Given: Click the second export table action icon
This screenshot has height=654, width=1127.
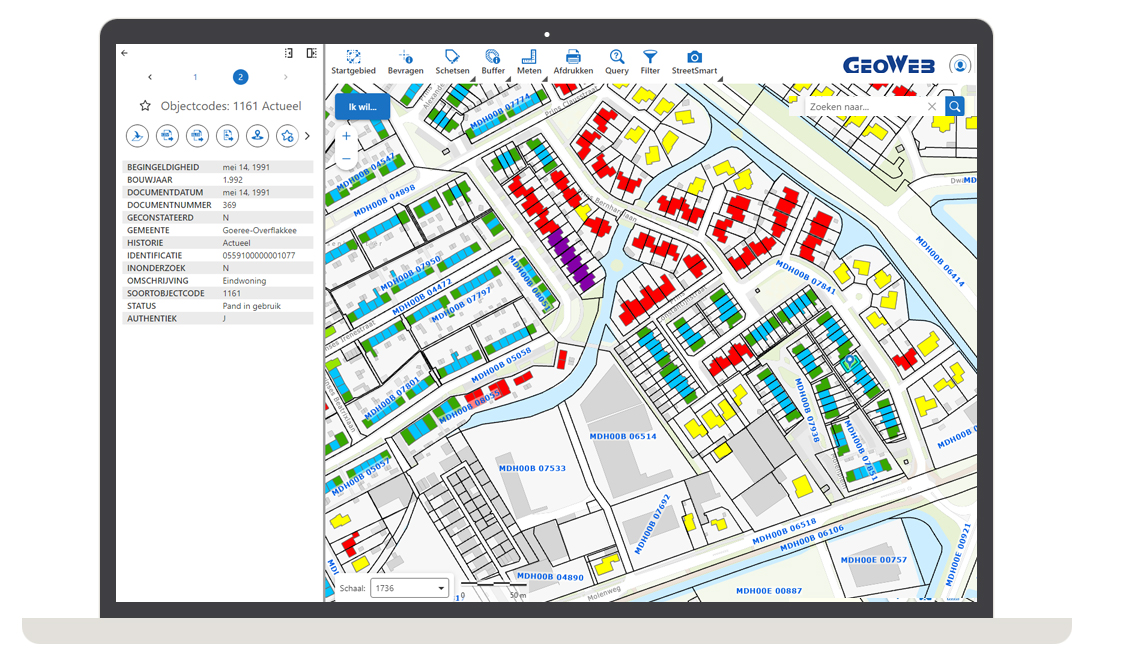Looking at the screenshot, I should 198,136.
